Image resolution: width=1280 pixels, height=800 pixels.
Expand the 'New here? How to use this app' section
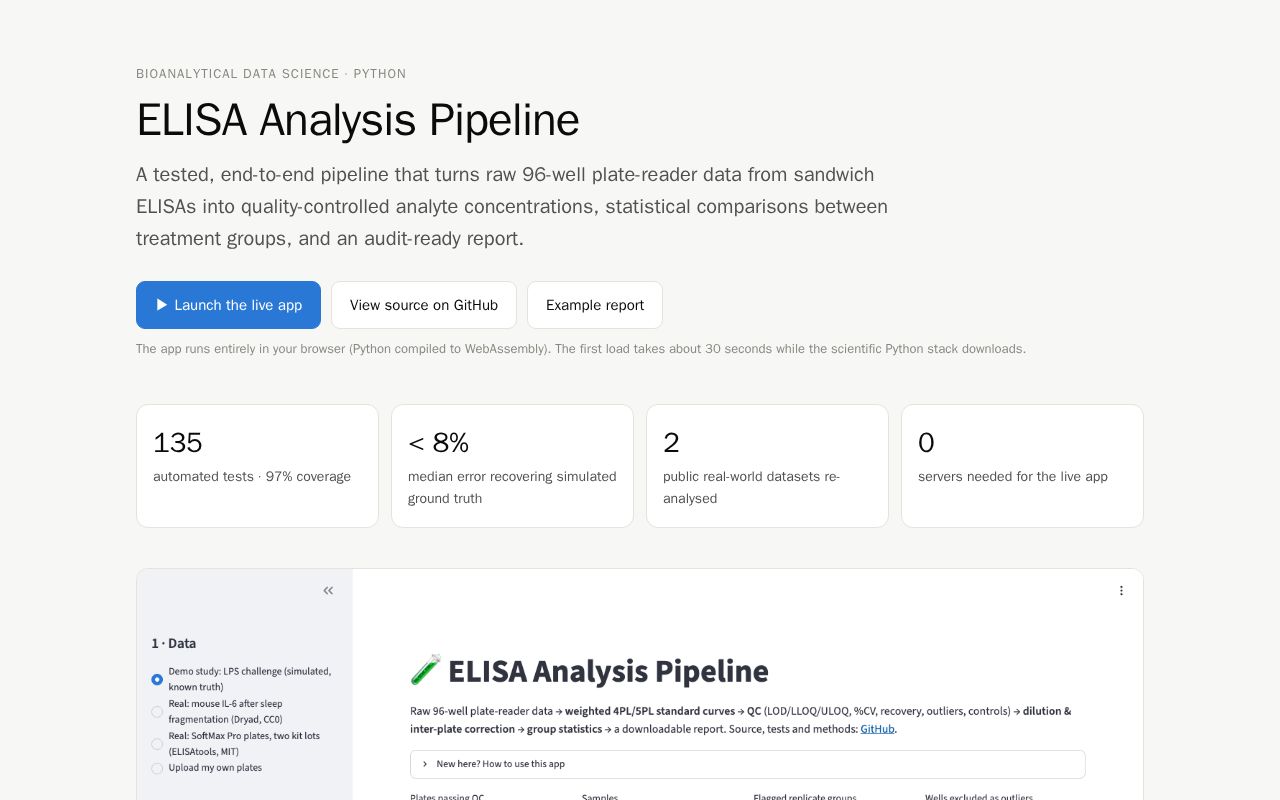click(747, 764)
